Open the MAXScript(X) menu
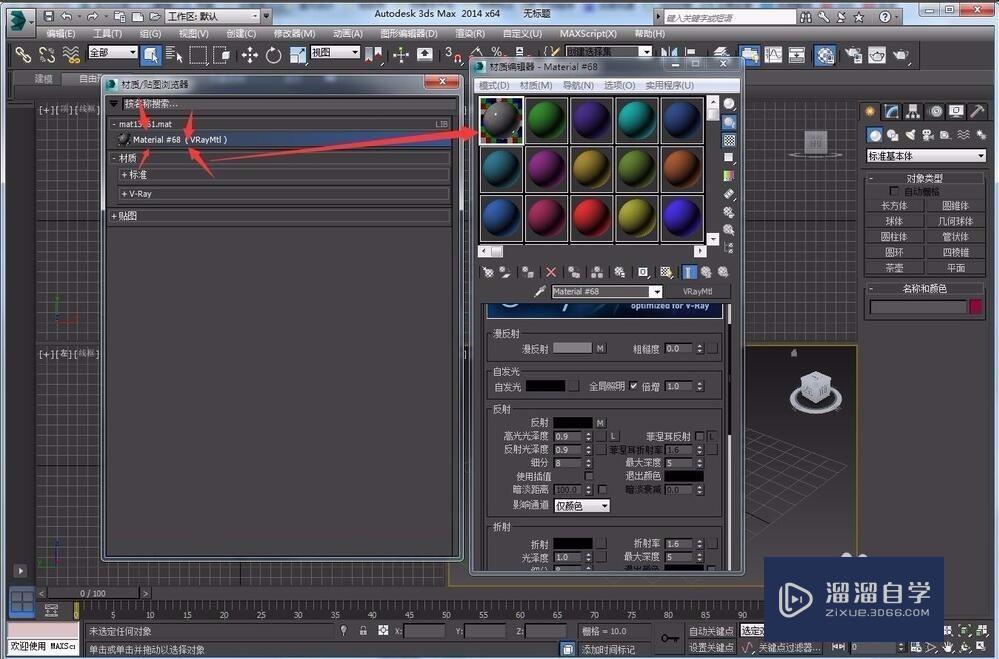 588,33
